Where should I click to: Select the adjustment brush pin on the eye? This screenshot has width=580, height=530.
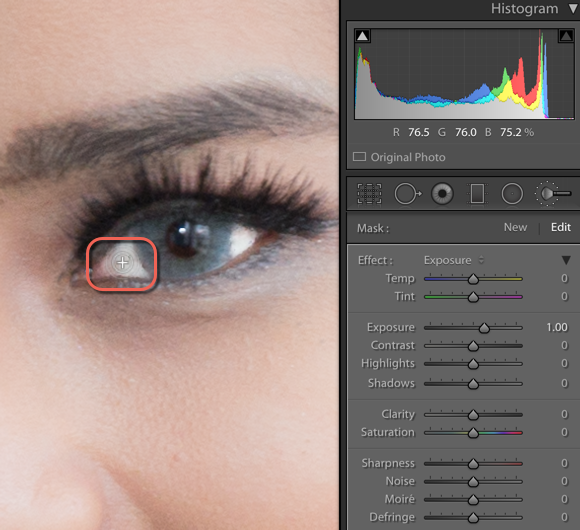pyautogui.click(x=122, y=263)
